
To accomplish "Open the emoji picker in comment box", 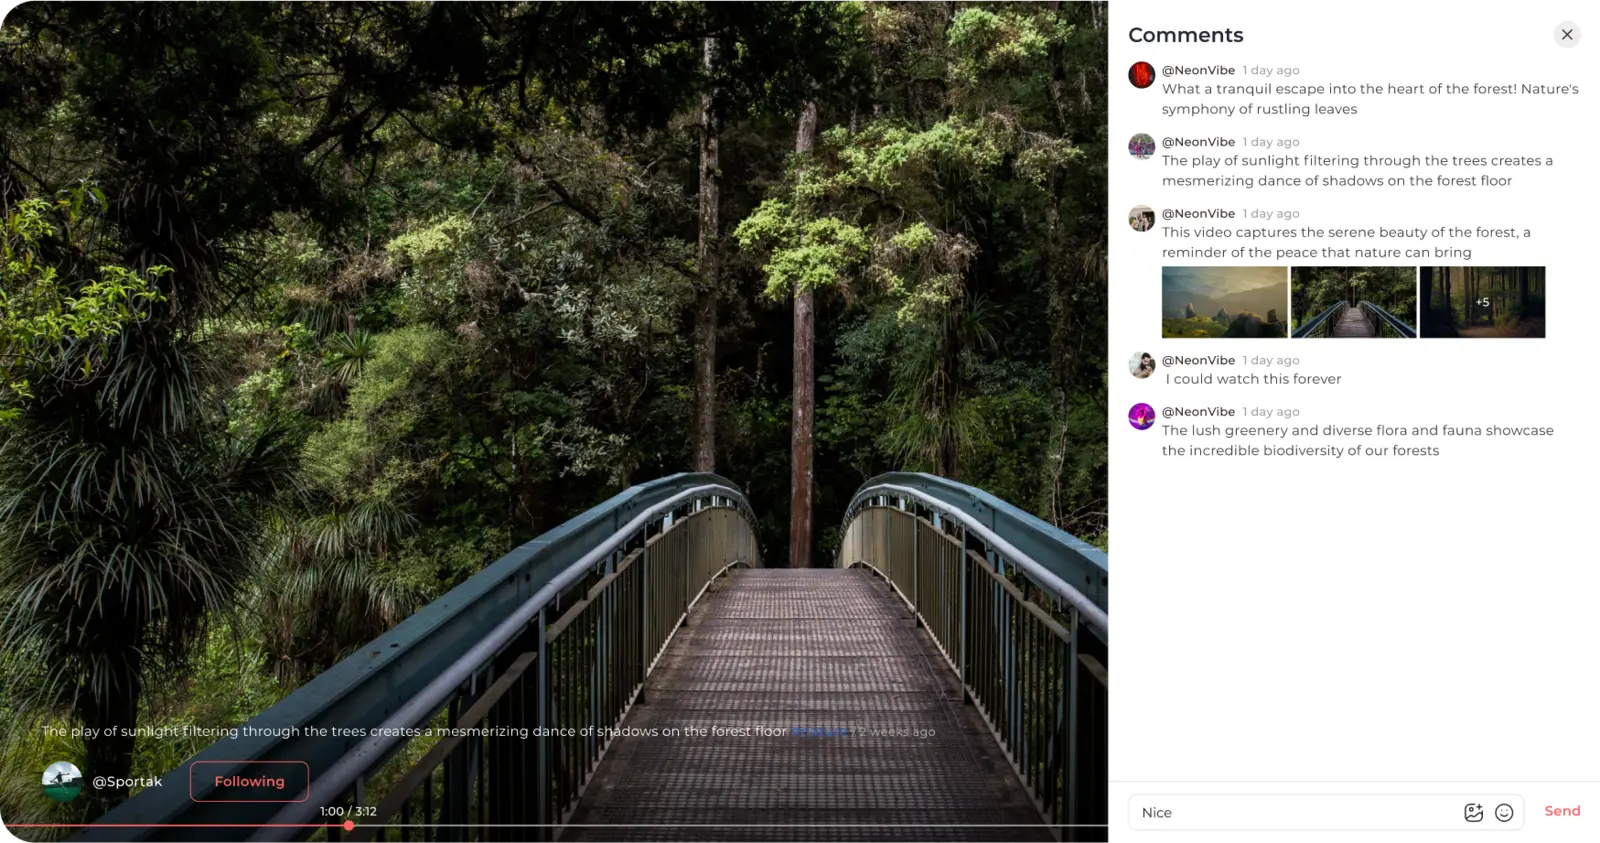I will (1504, 813).
